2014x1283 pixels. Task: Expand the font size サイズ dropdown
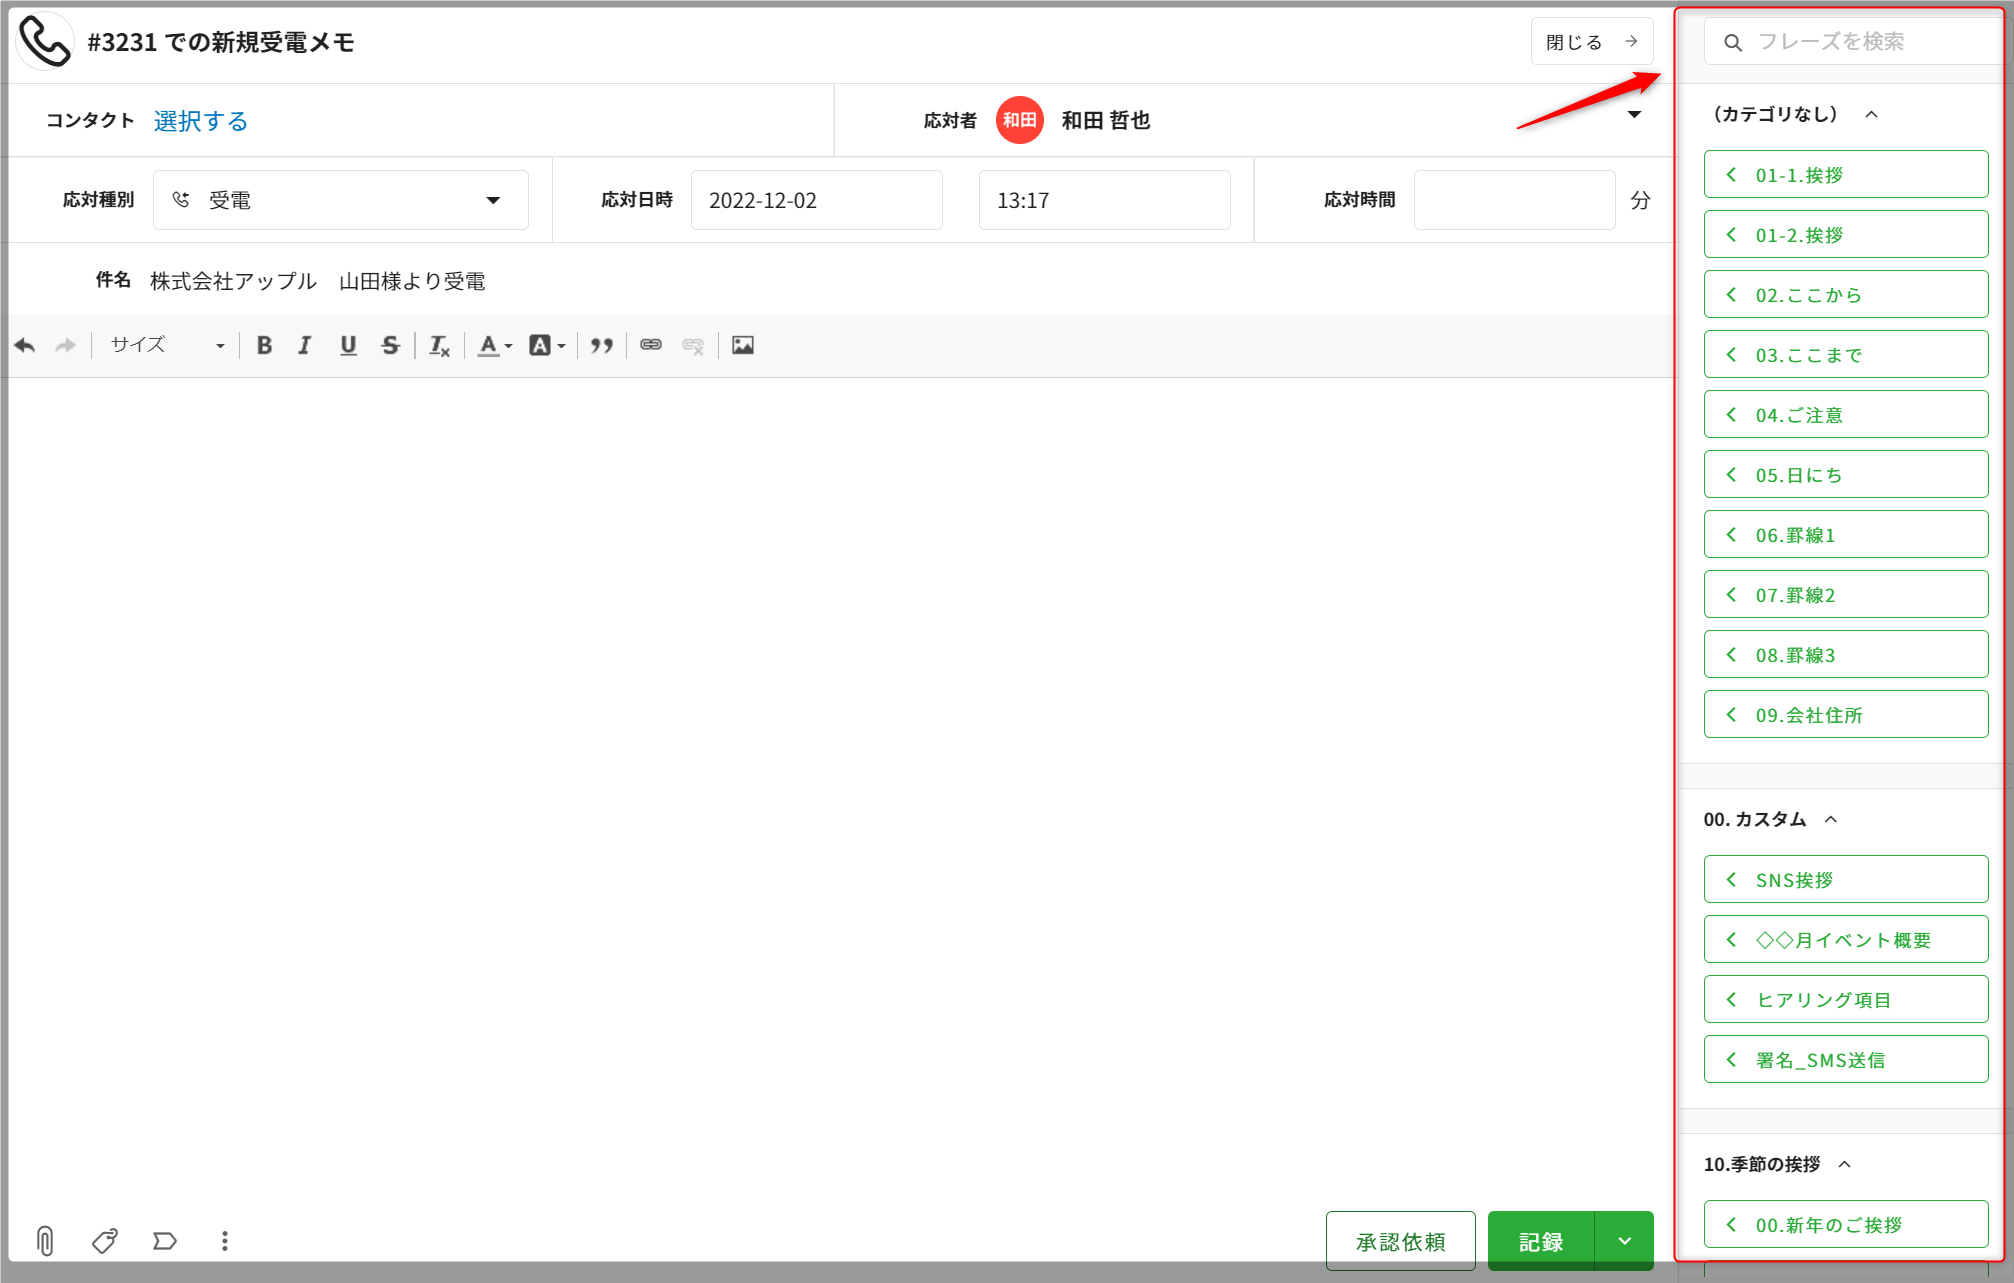(x=167, y=345)
